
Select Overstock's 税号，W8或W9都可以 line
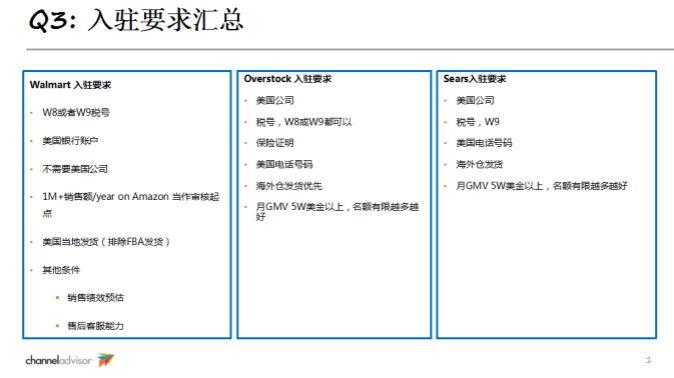[x=304, y=122]
